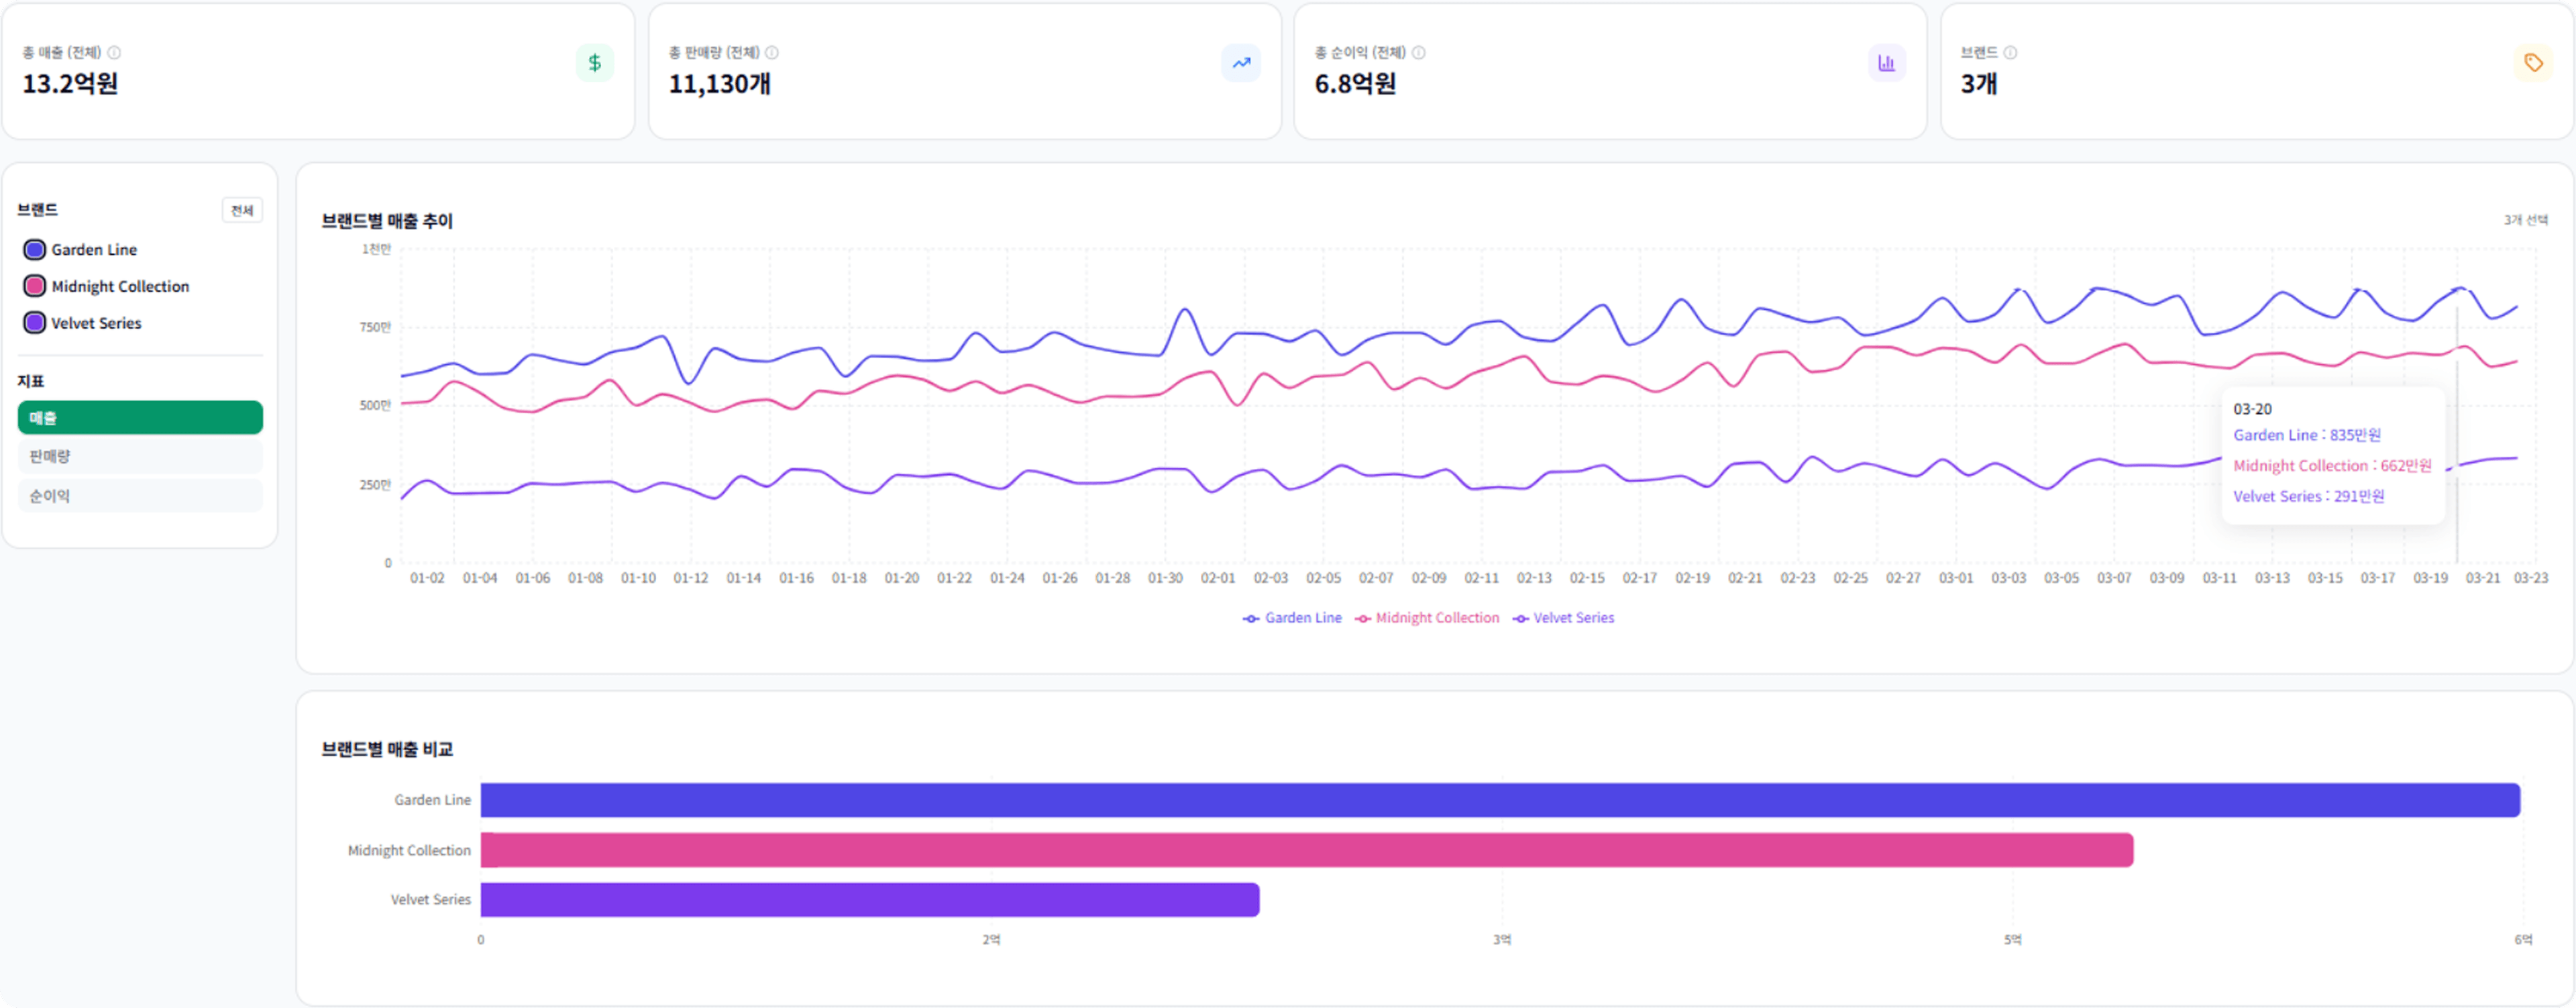
Task: Click the Velvet Series bar chart label
Action: (x=430, y=899)
